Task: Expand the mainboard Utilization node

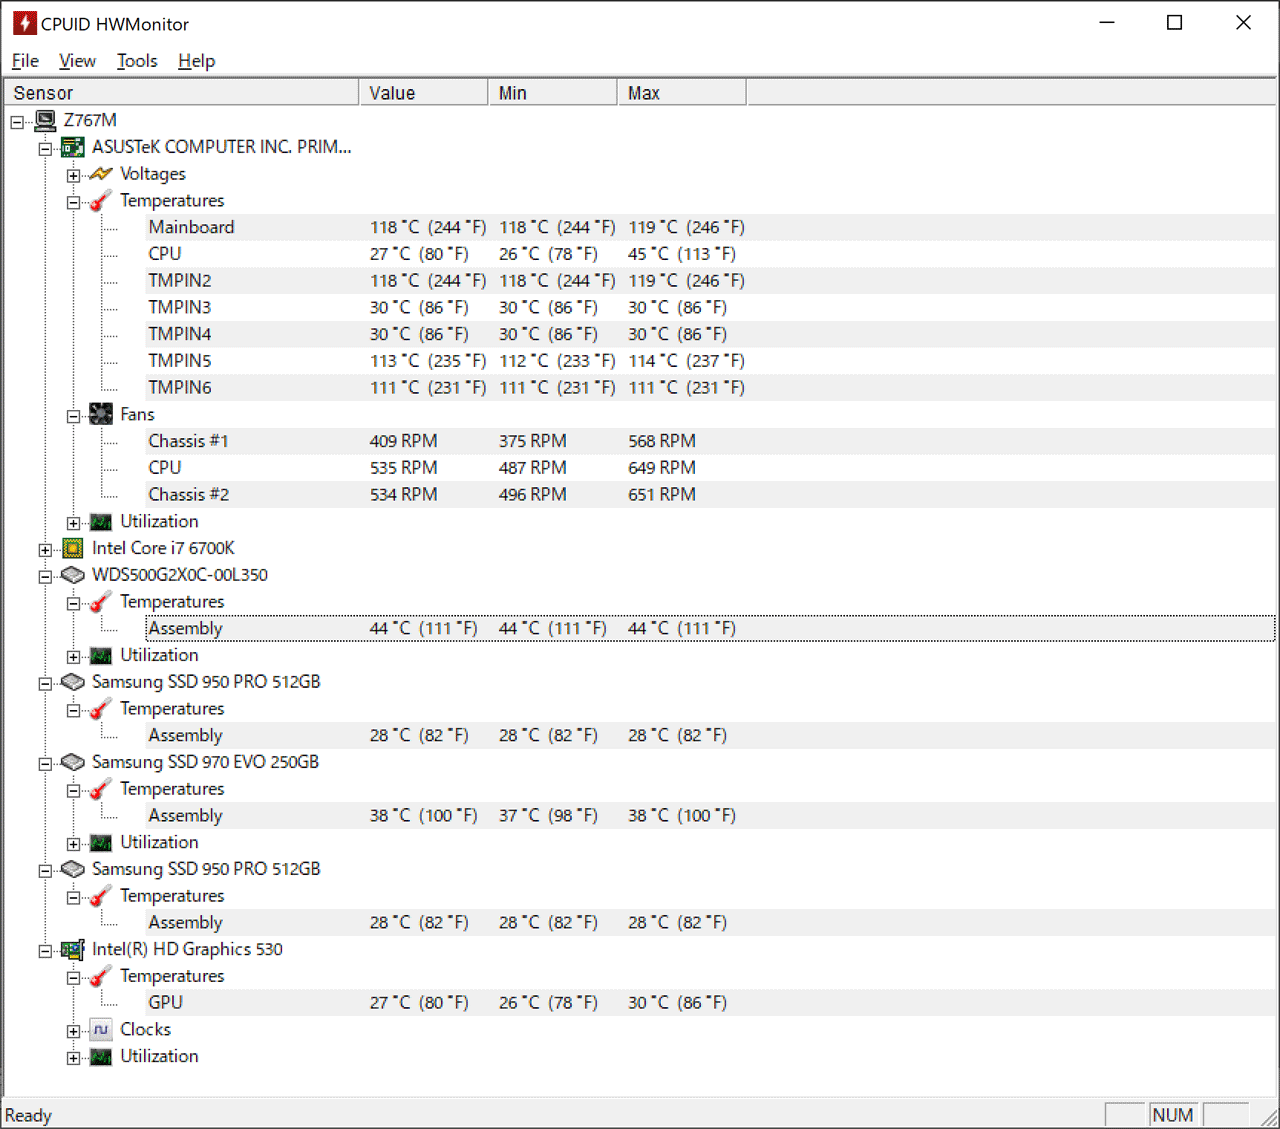Action: click(x=73, y=523)
